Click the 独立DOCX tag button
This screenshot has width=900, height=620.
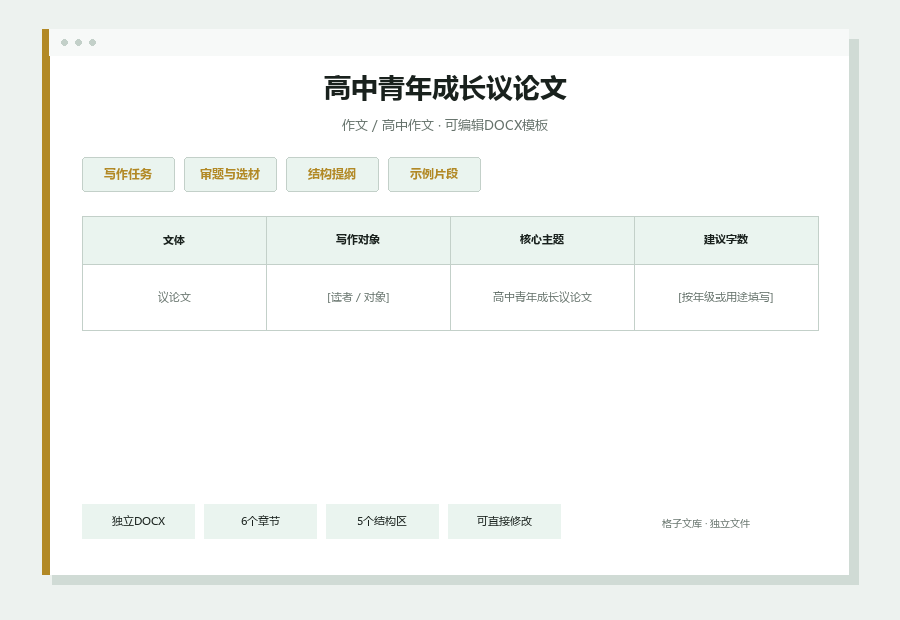(x=138, y=521)
